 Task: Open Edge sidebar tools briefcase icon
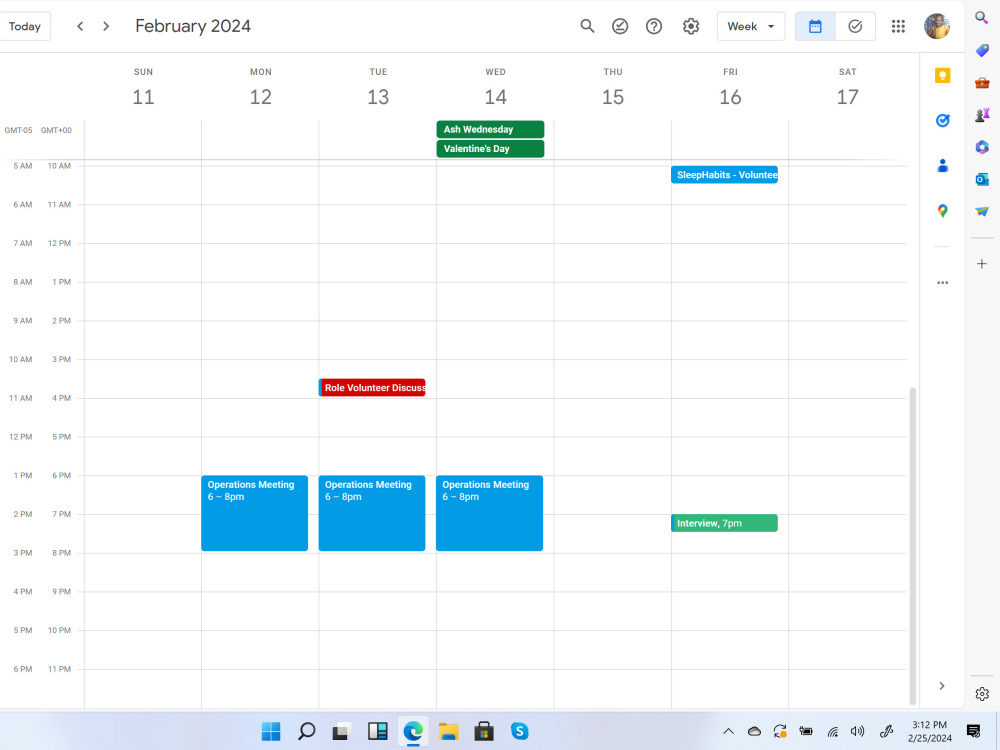point(982,83)
